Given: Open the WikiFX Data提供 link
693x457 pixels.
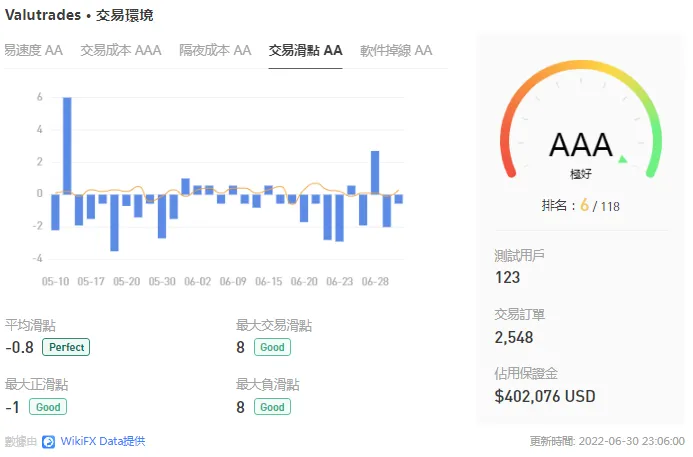Looking at the screenshot, I should tap(103, 441).
